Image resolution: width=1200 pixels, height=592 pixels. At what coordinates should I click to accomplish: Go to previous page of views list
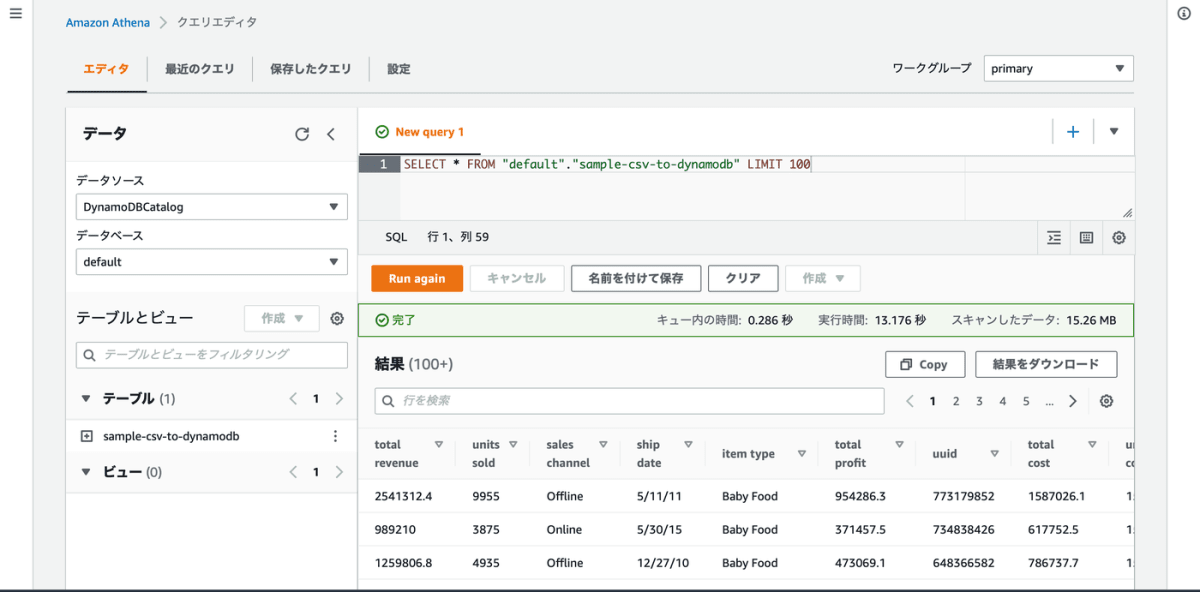293,472
